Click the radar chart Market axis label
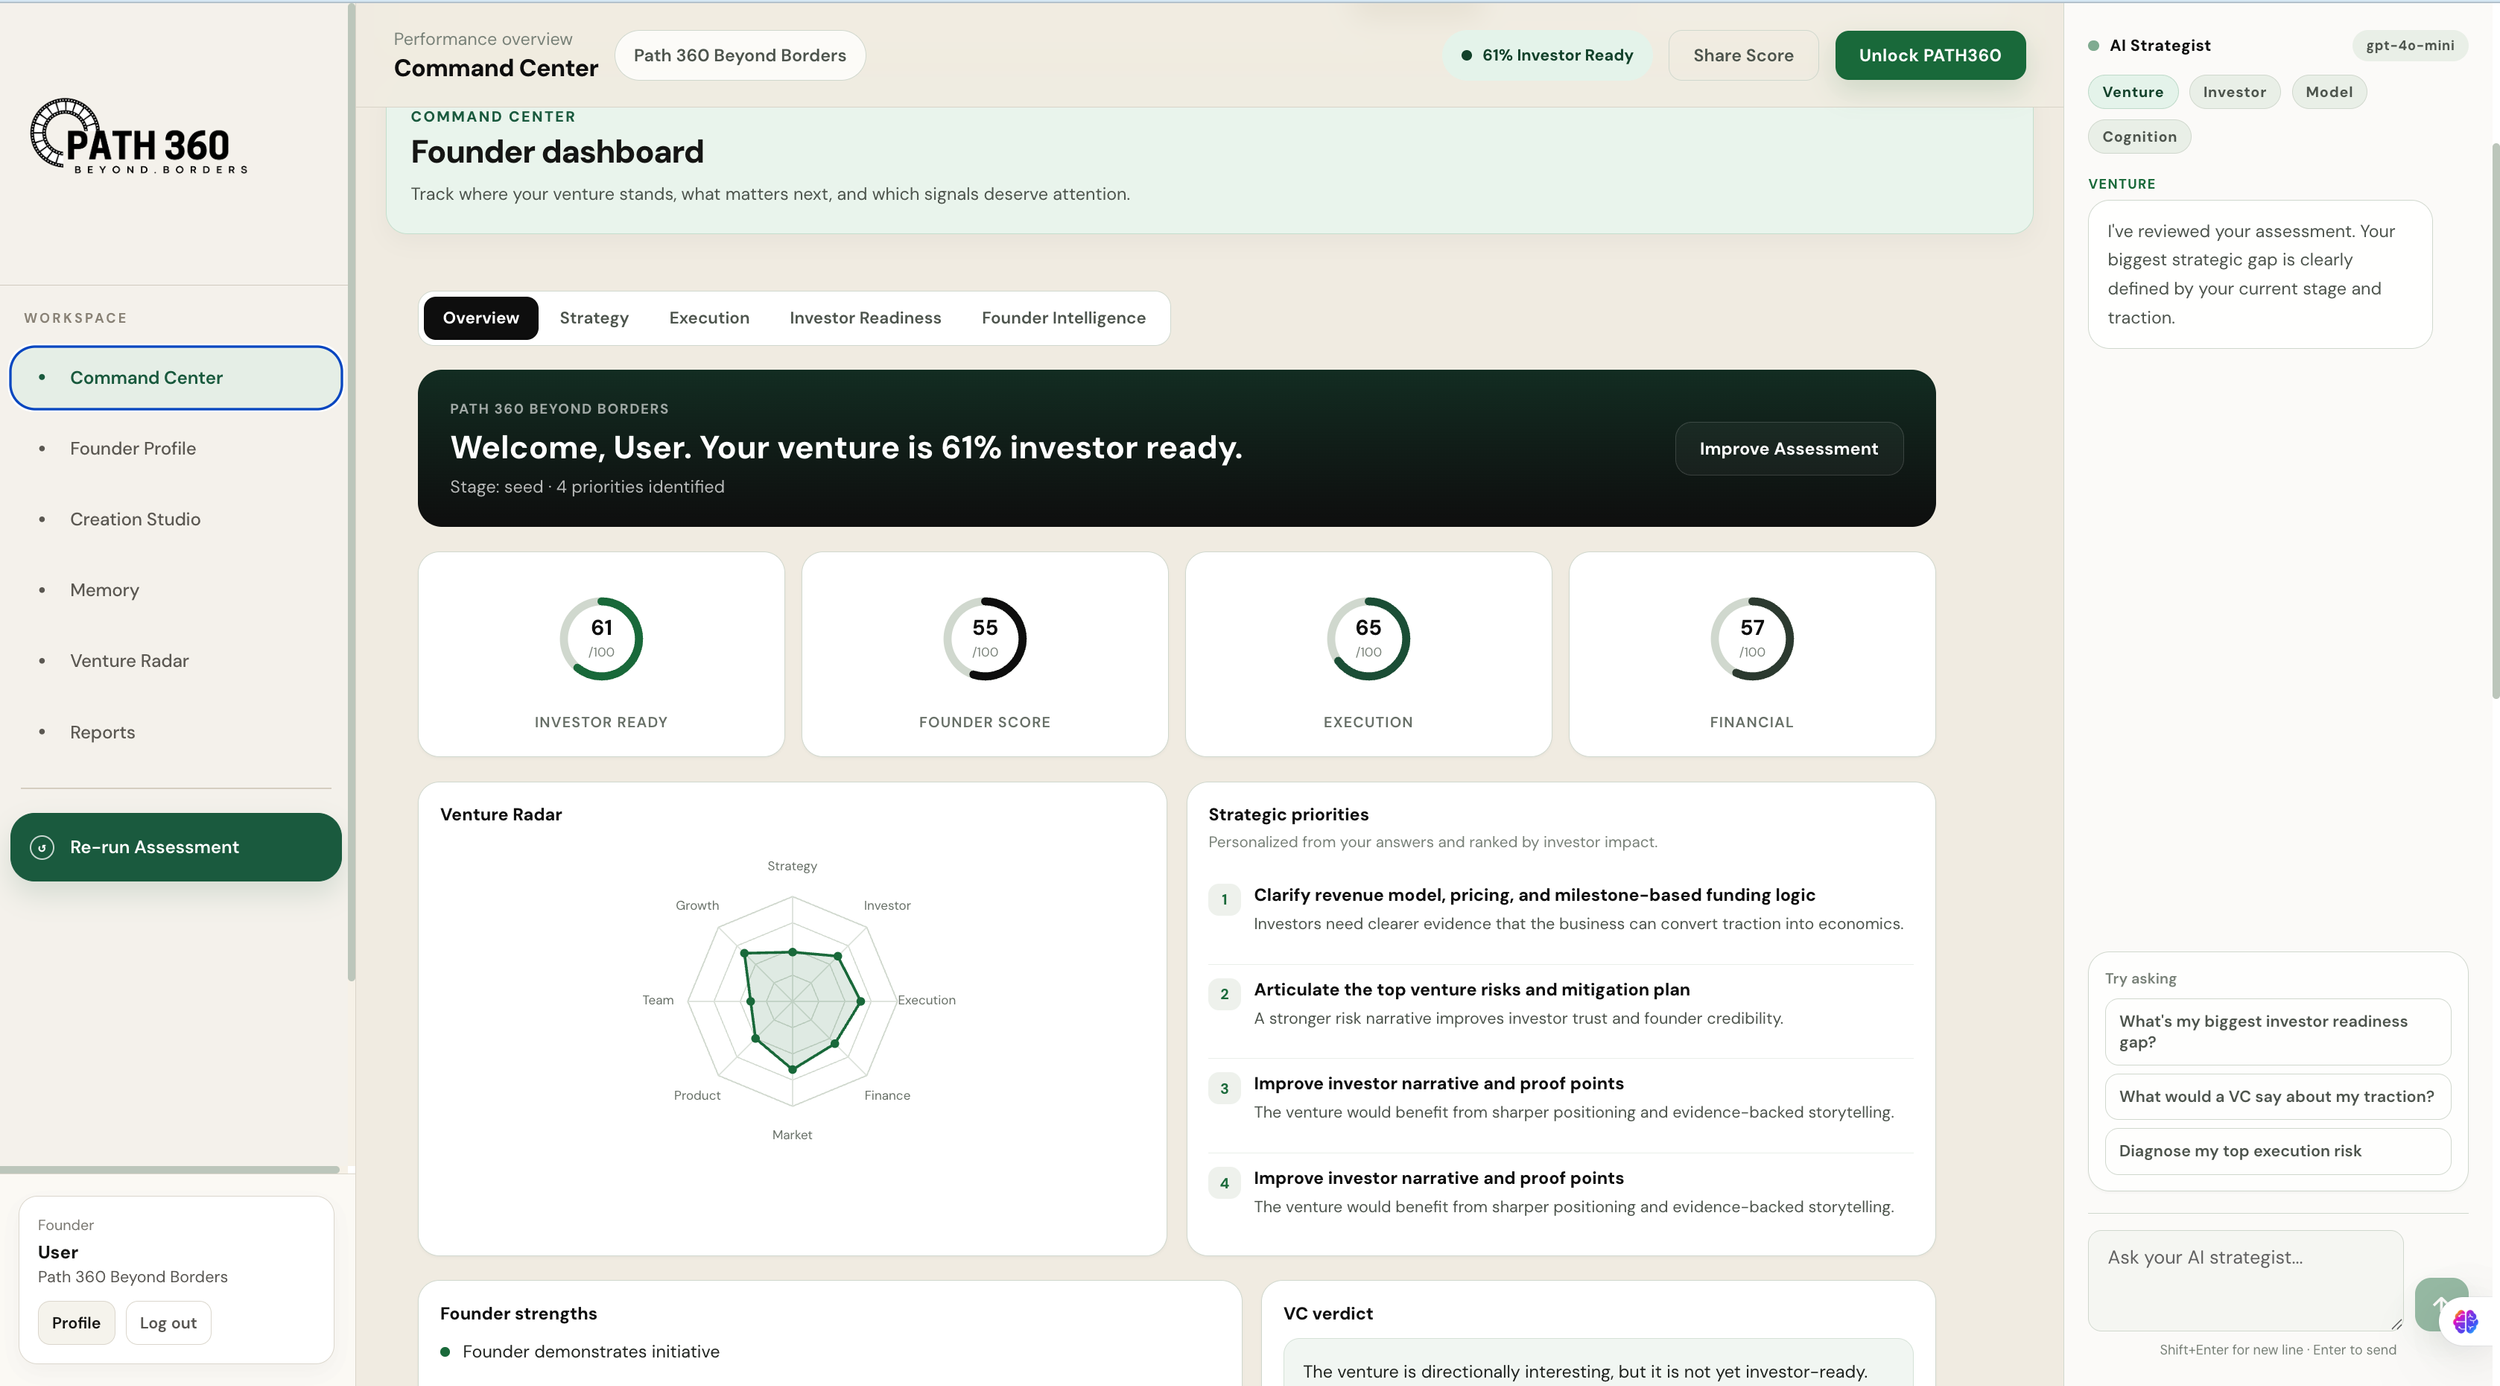The height and width of the screenshot is (1386, 2500). pos(792,1135)
